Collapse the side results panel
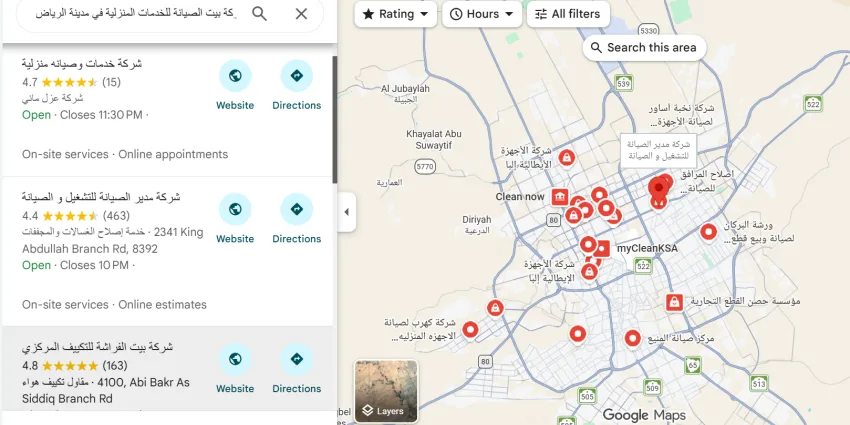This screenshot has height=425, width=850. (345, 212)
